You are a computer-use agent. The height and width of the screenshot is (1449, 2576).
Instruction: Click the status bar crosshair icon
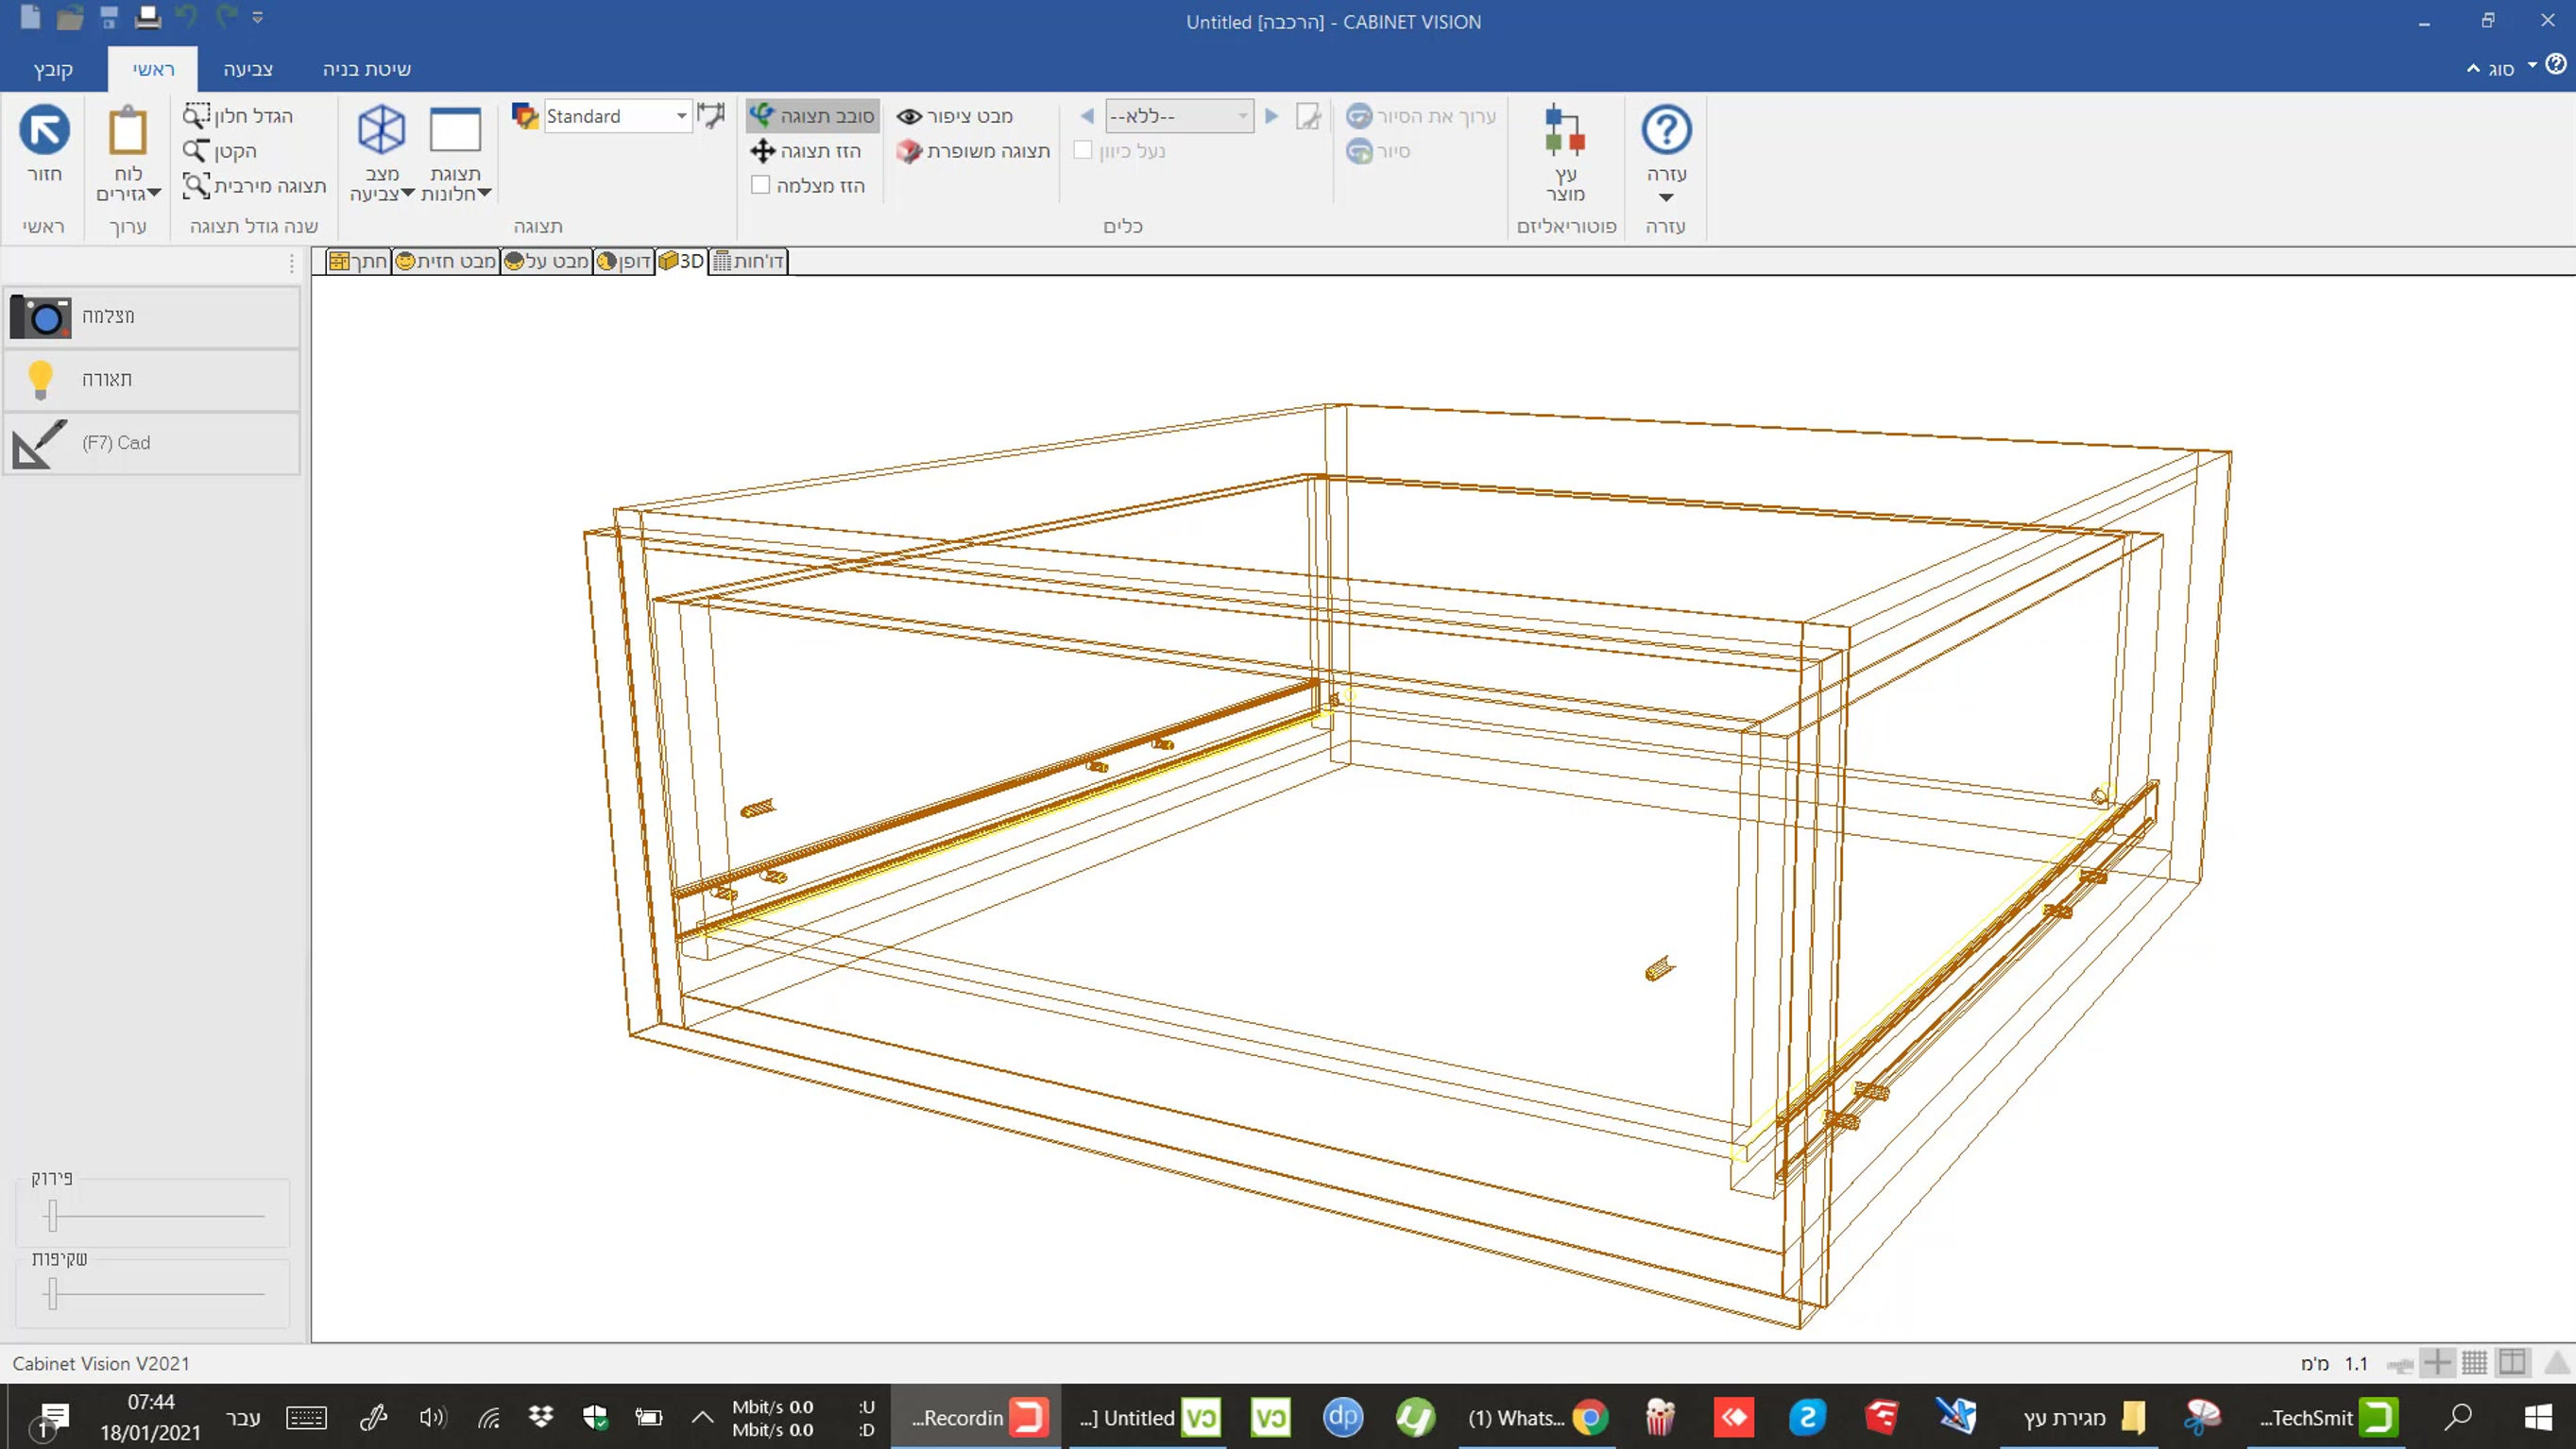point(2437,1362)
